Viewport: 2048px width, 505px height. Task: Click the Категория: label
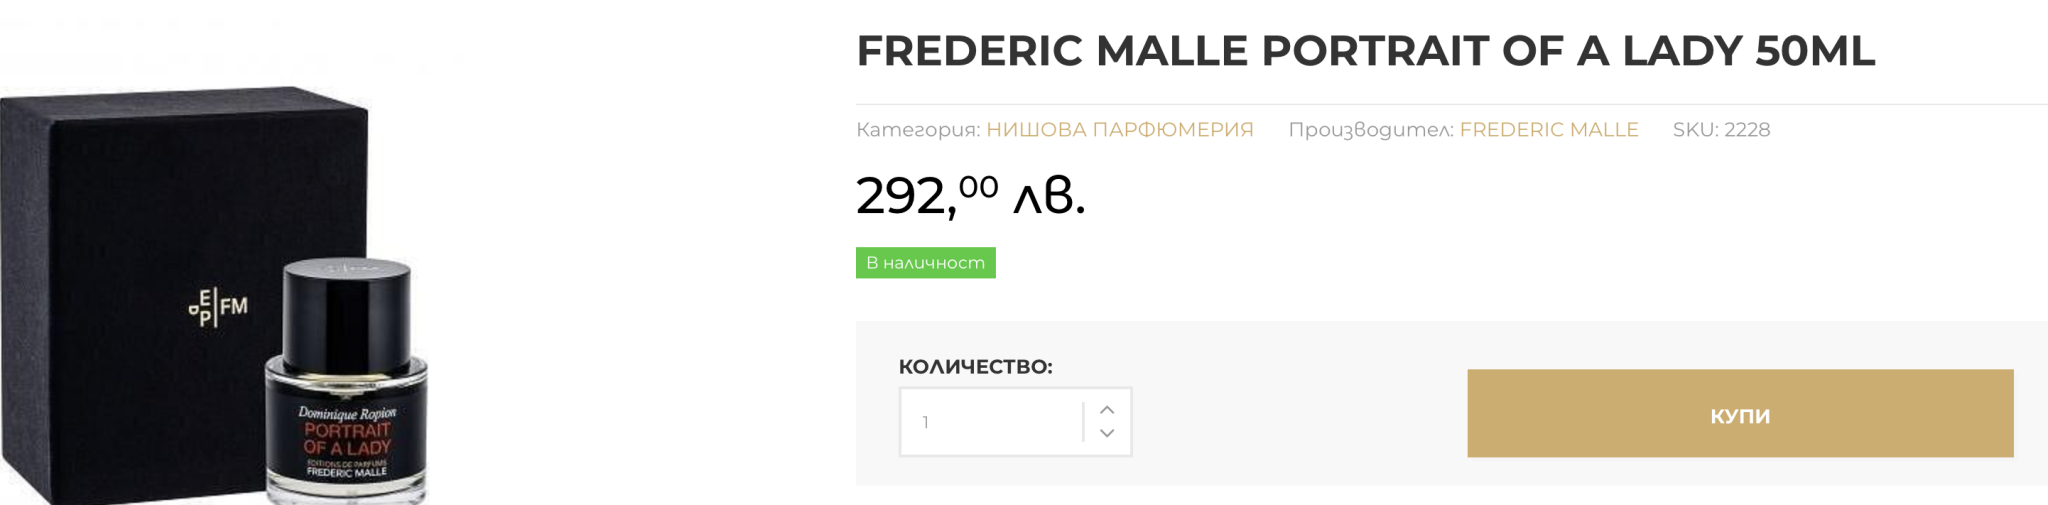pos(917,130)
